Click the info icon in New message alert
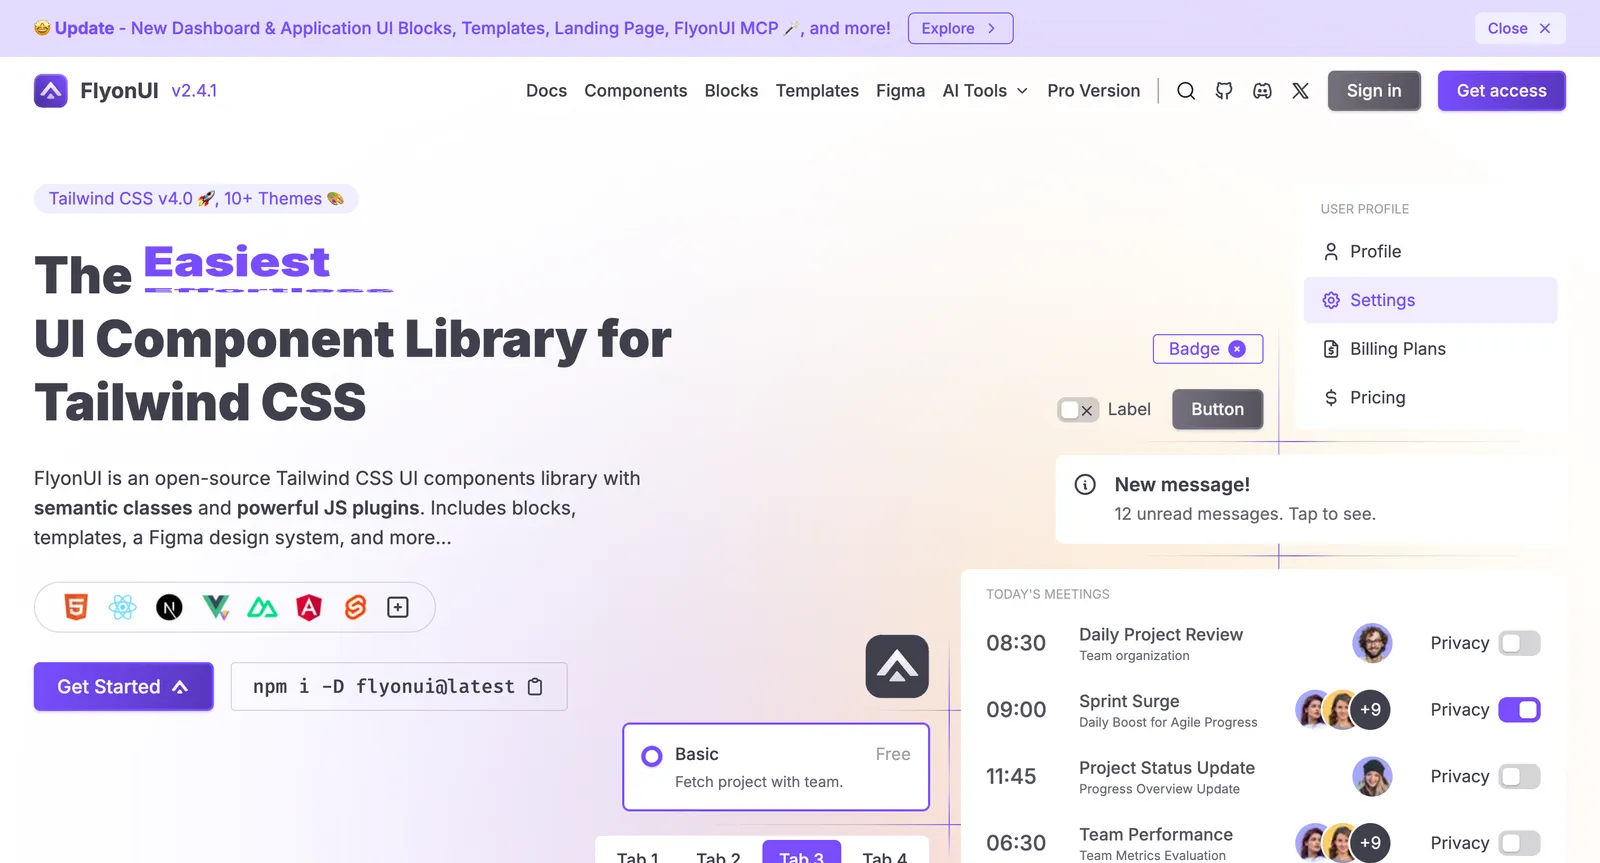This screenshot has width=1600, height=863. point(1085,485)
